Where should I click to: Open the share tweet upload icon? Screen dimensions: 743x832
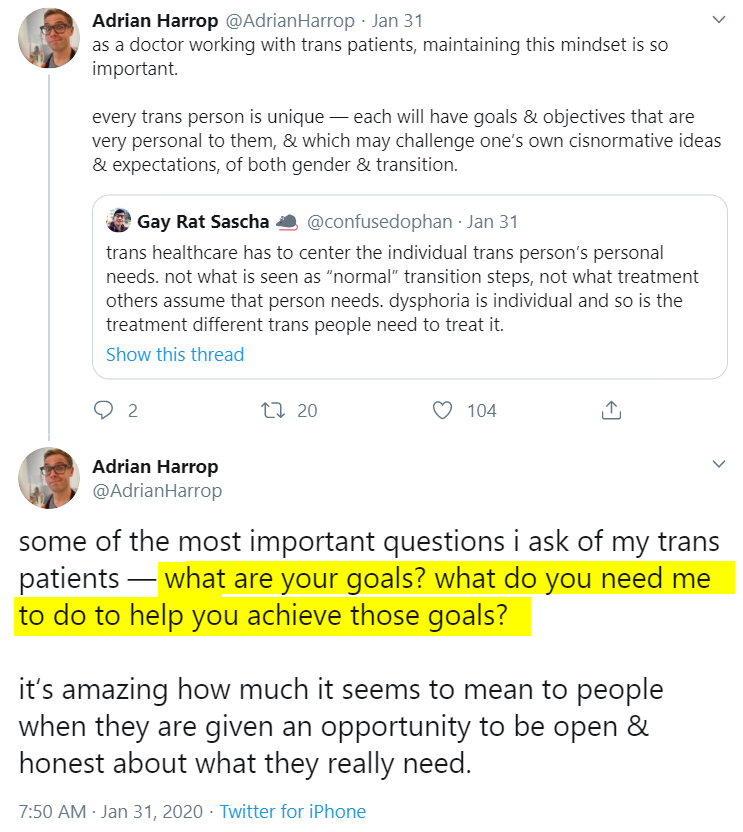coord(611,411)
